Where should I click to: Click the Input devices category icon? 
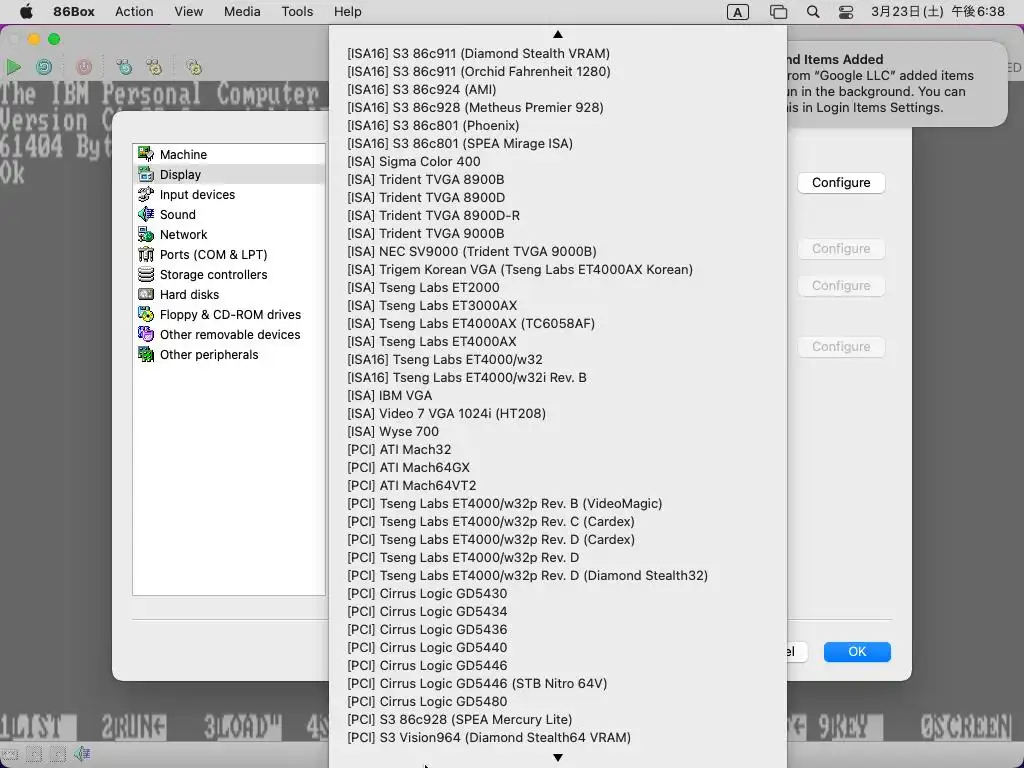[146, 194]
